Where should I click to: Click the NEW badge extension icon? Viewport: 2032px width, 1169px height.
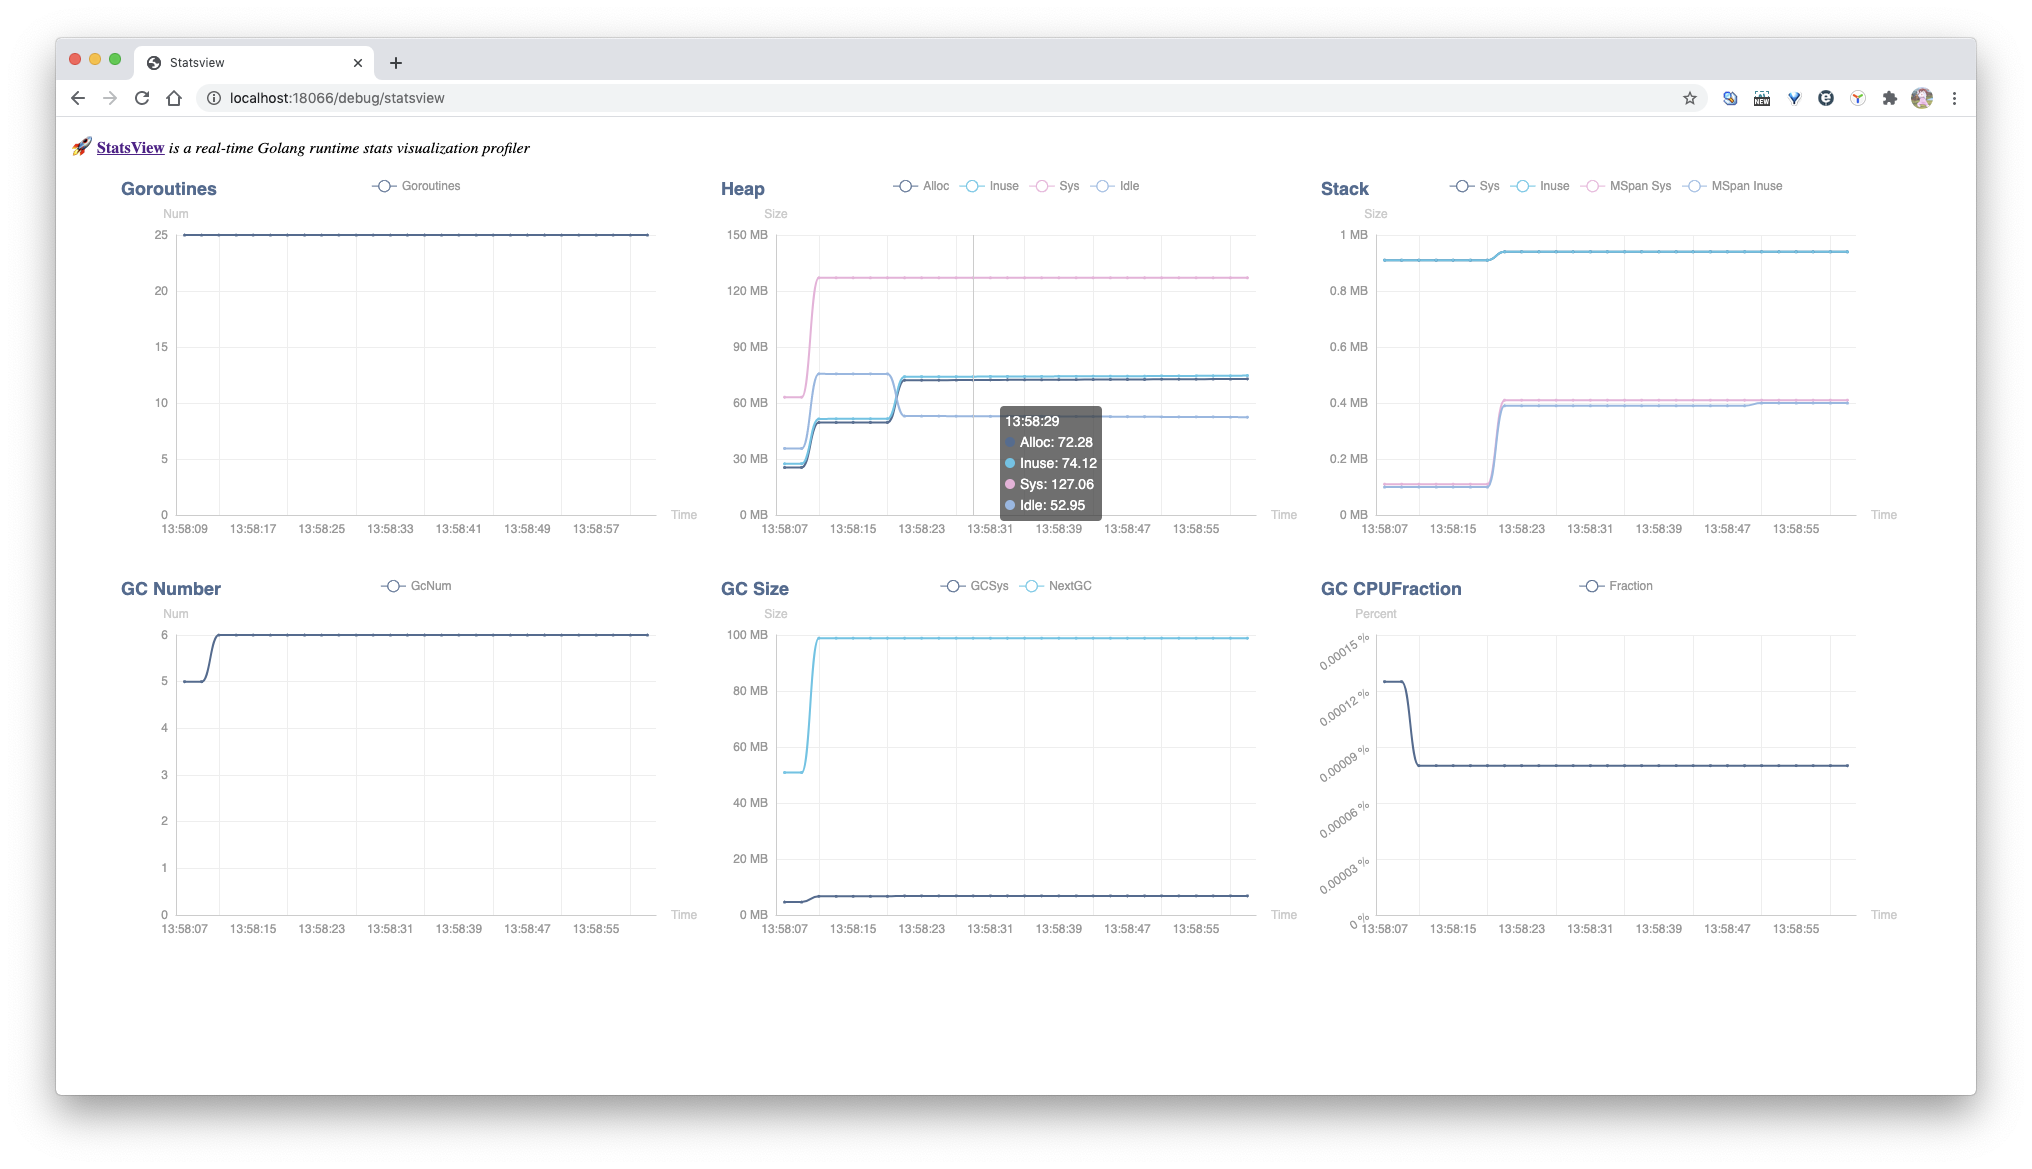pos(1762,98)
